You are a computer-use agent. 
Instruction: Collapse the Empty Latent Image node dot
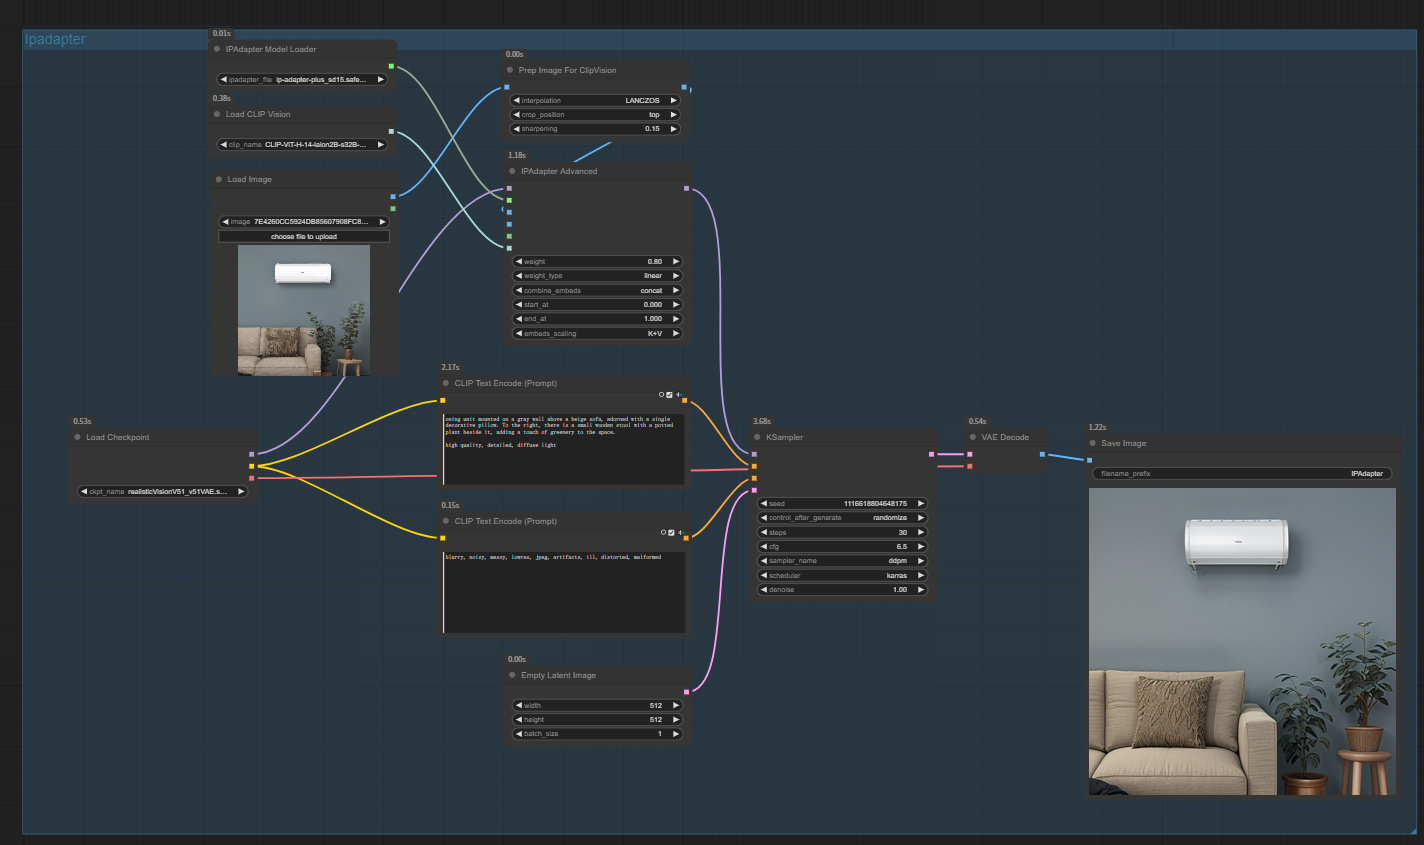511,675
